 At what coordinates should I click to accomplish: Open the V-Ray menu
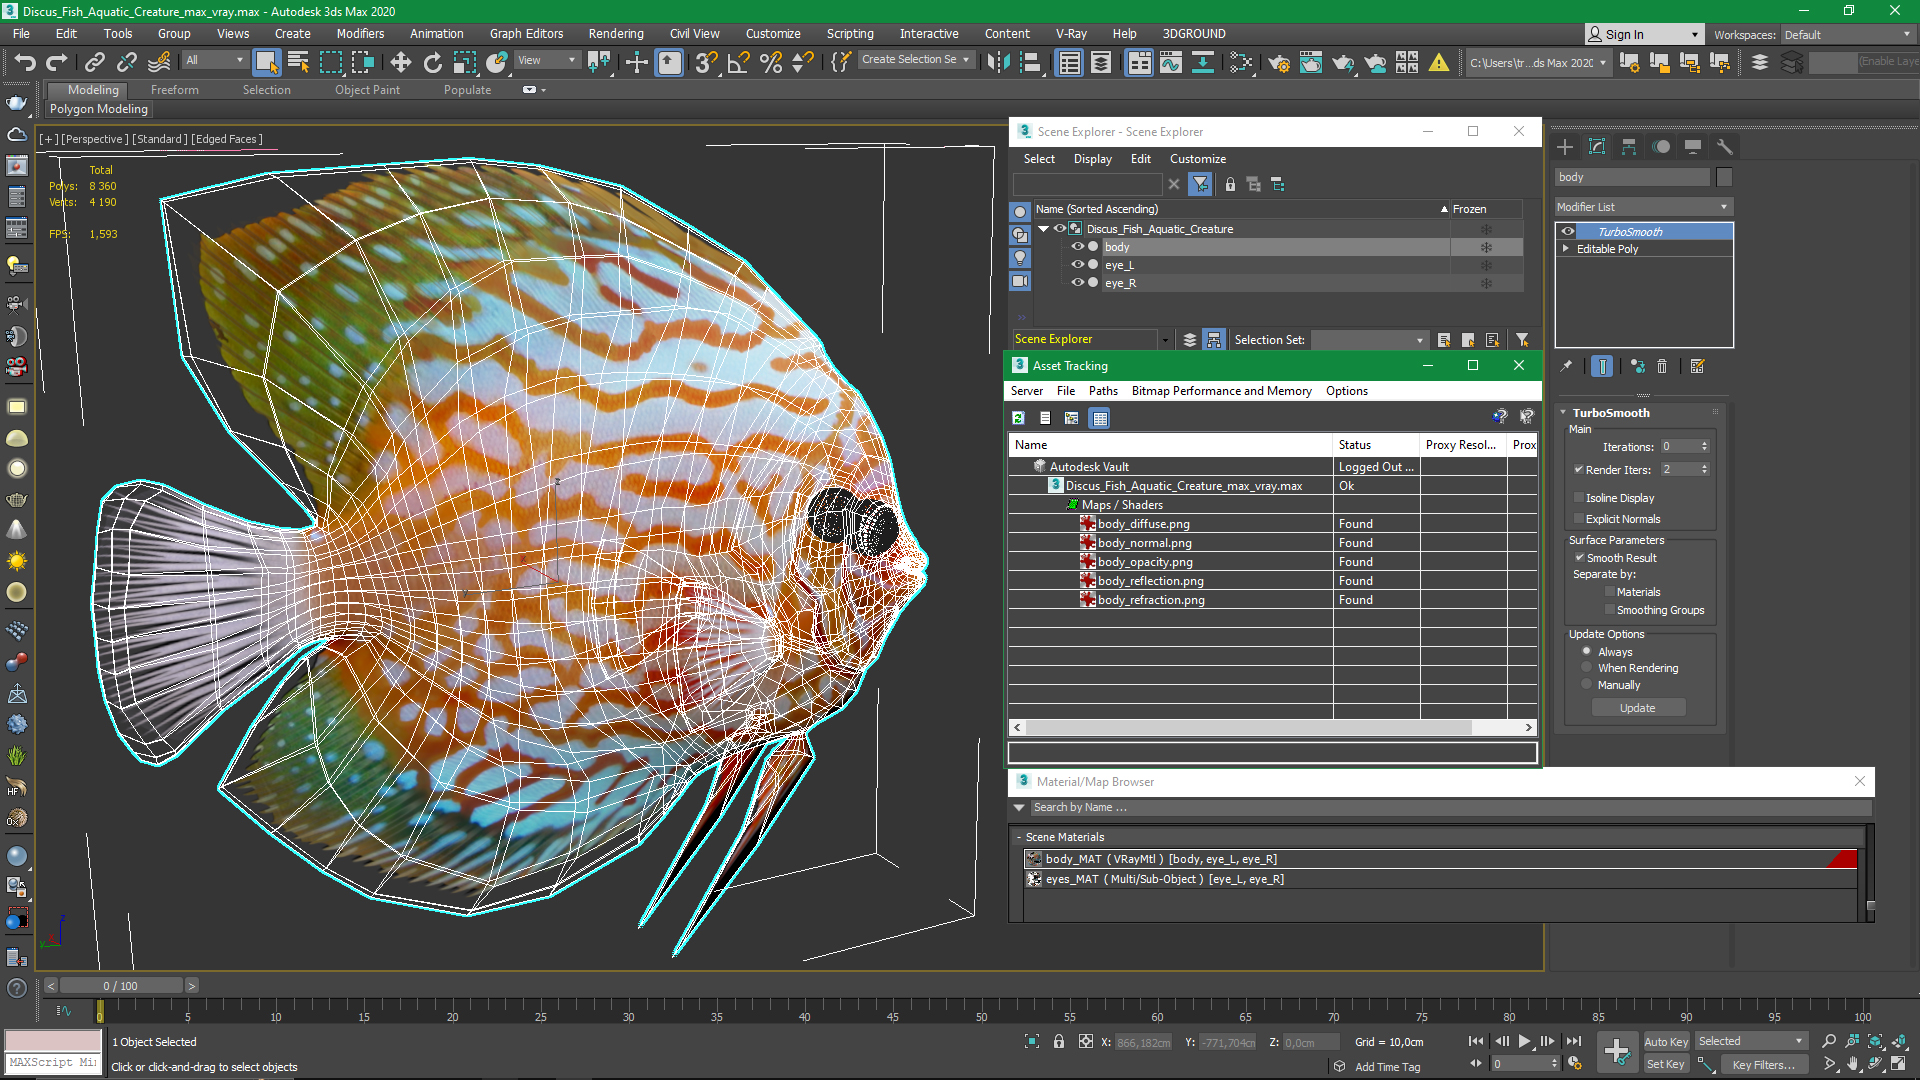point(1071,34)
